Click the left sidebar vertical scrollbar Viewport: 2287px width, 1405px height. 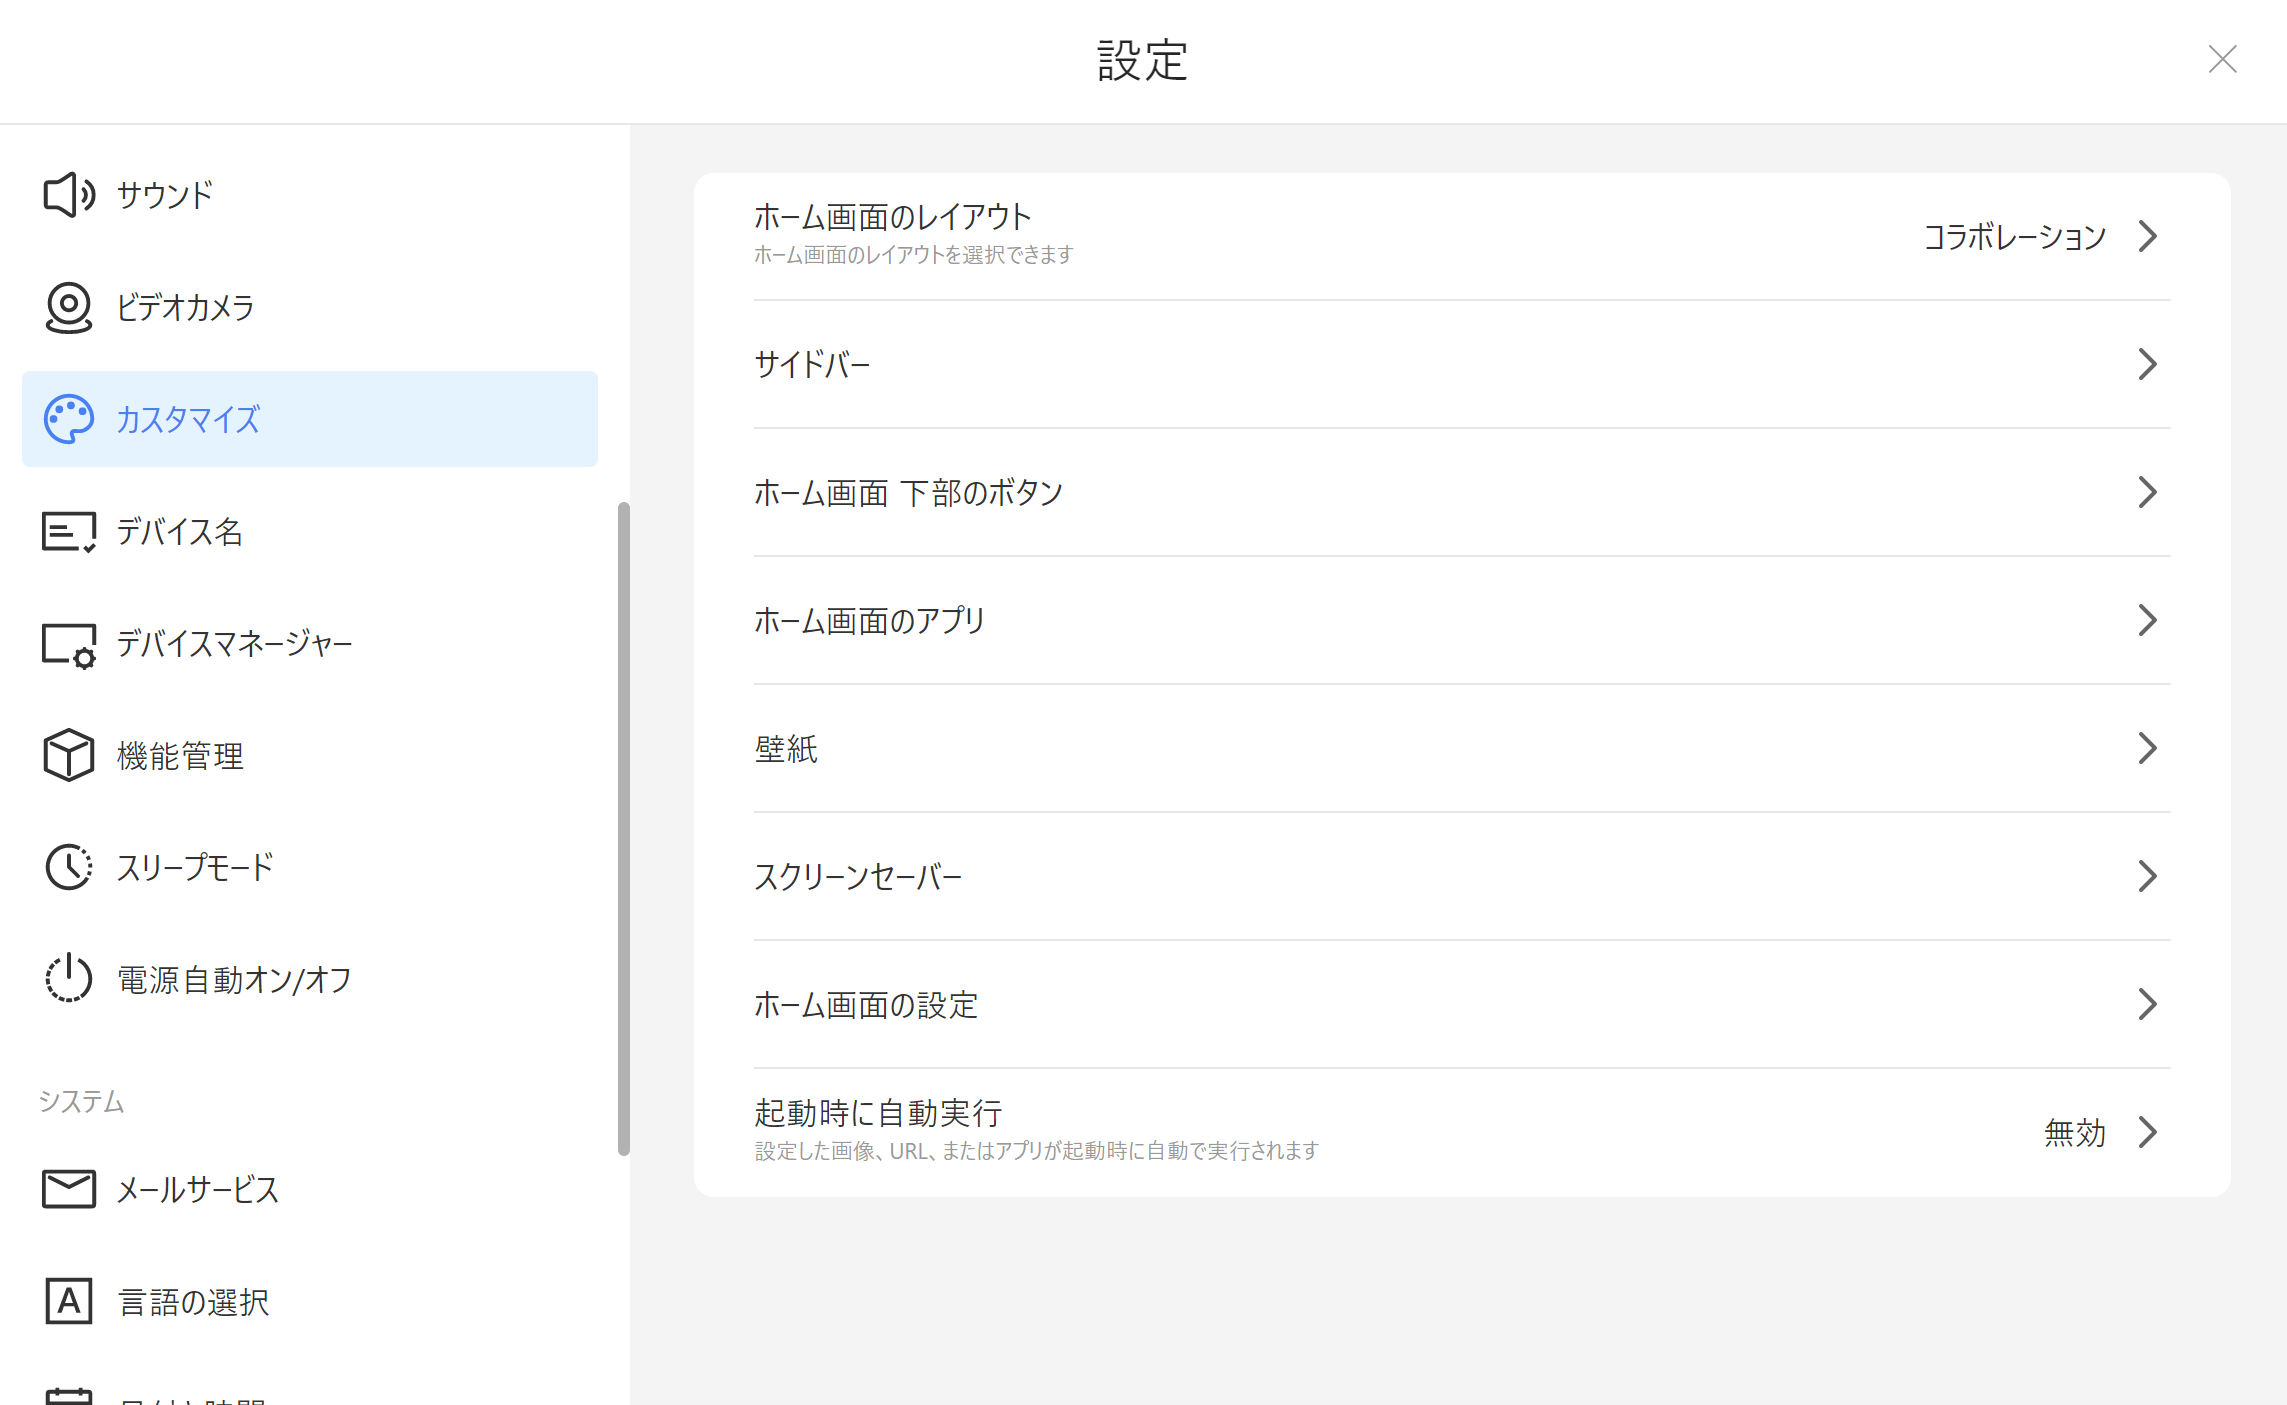(x=624, y=828)
